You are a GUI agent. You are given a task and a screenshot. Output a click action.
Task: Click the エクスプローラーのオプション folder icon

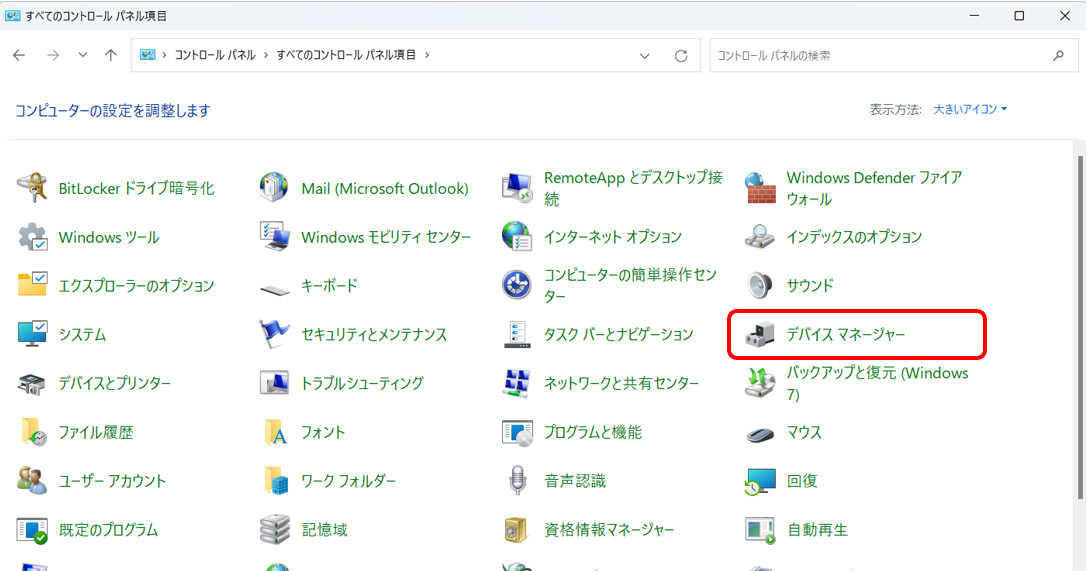tap(32, 285)
